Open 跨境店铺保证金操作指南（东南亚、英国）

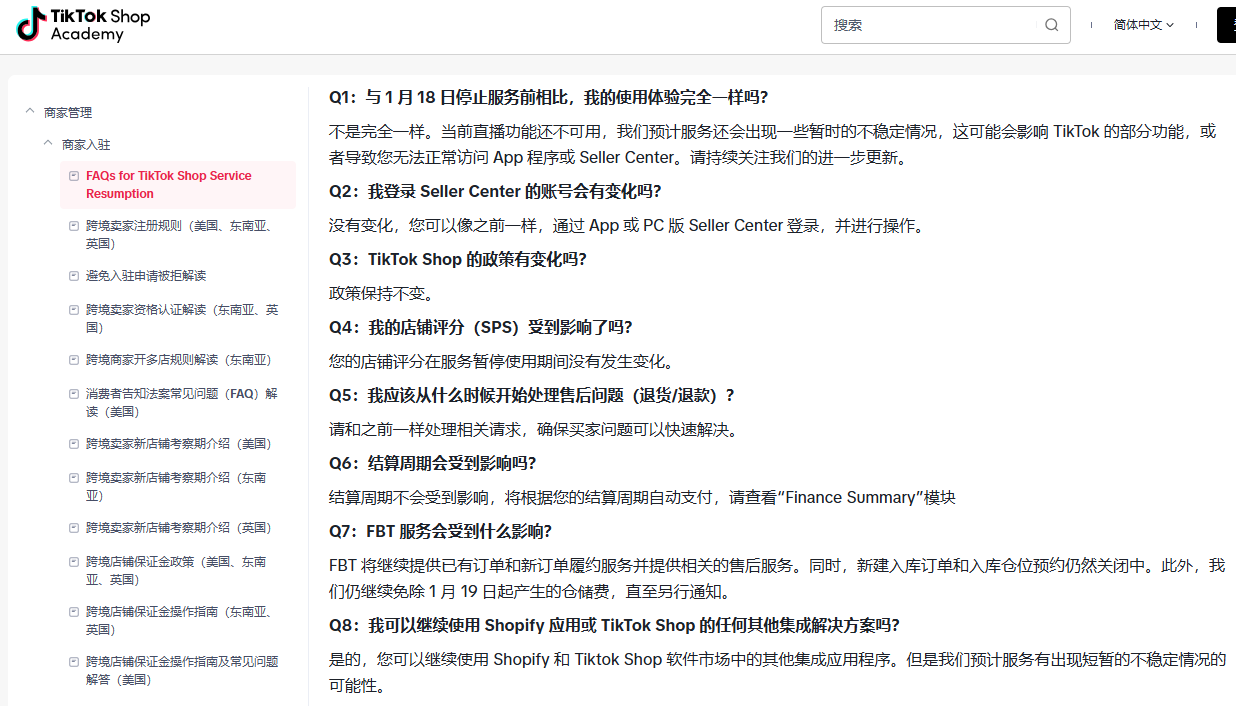178,620
